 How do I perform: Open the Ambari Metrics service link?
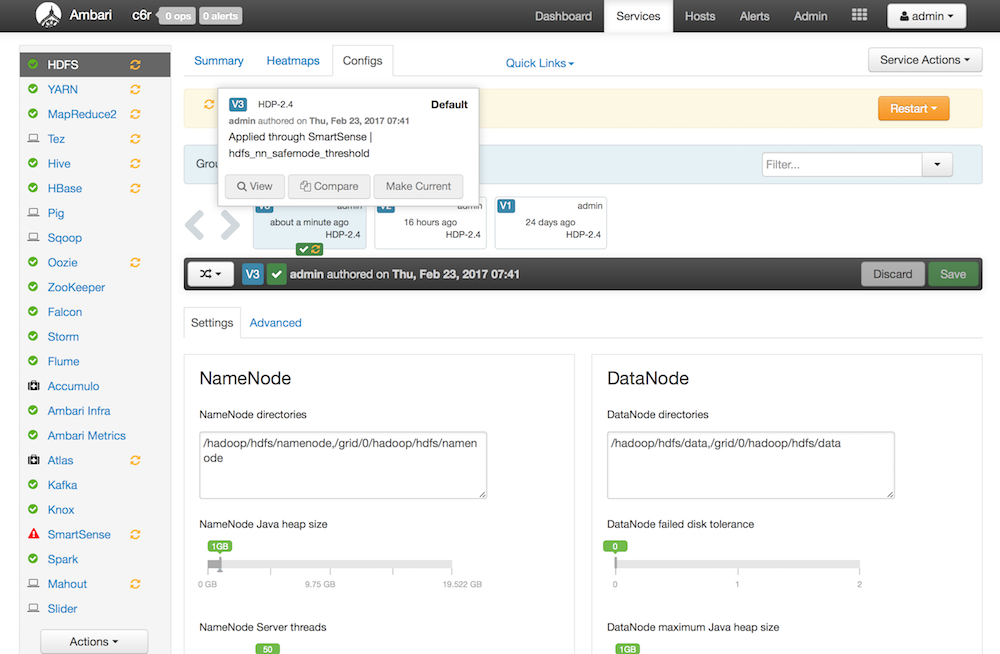pyautogui.click(x=87, y=436)
